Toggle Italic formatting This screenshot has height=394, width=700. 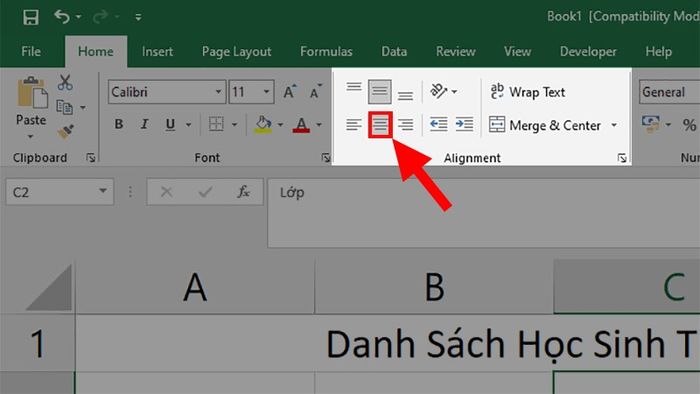[144, 124]
